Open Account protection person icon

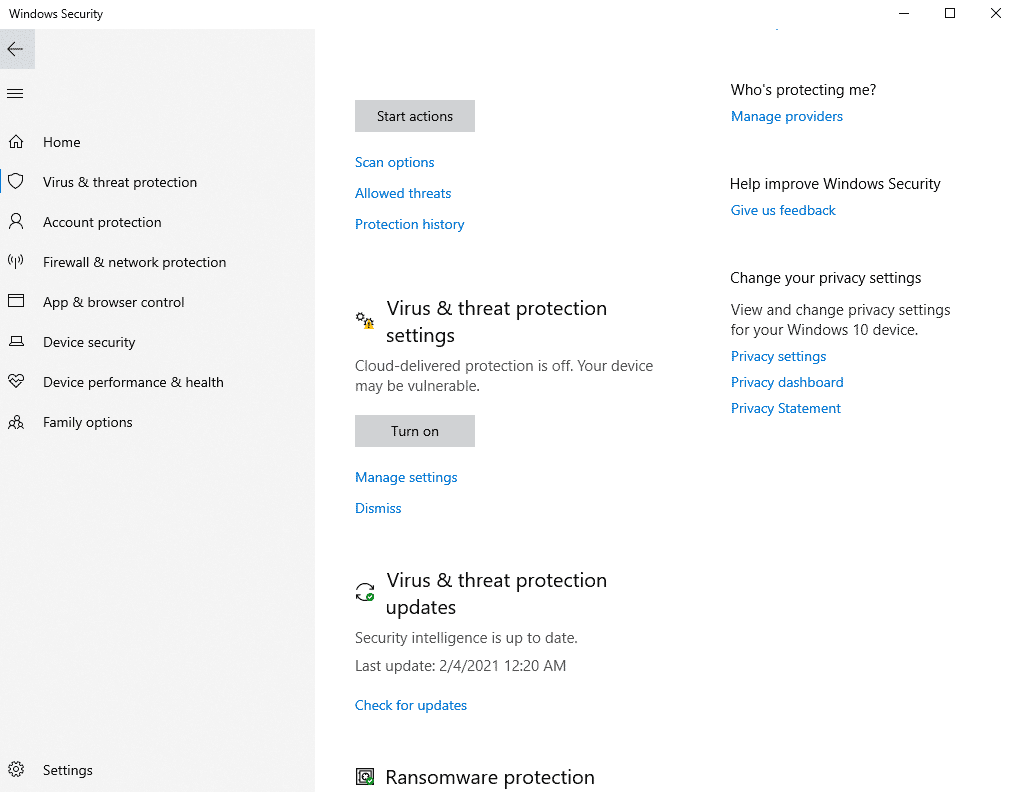coord(16,222)
